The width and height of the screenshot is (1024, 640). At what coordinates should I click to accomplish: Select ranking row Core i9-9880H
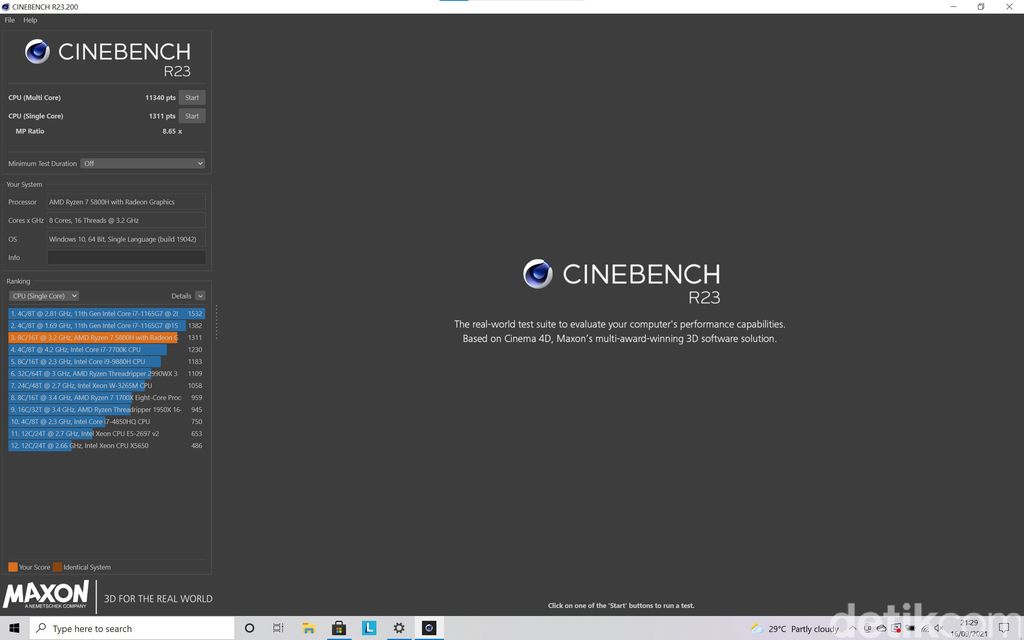coord(106,361)
